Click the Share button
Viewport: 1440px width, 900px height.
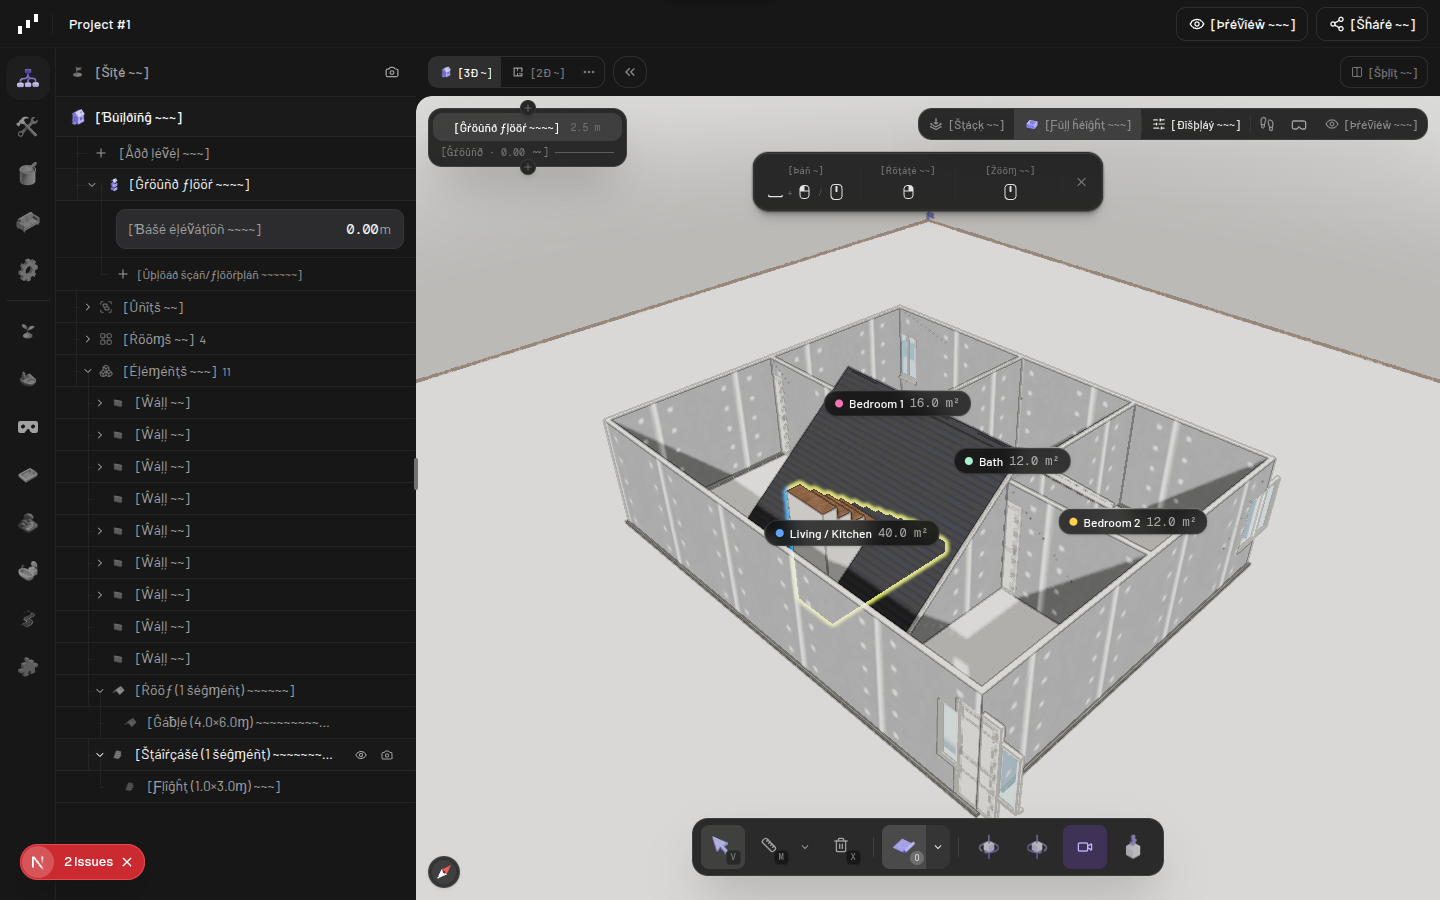click(x=1372, y=24)
